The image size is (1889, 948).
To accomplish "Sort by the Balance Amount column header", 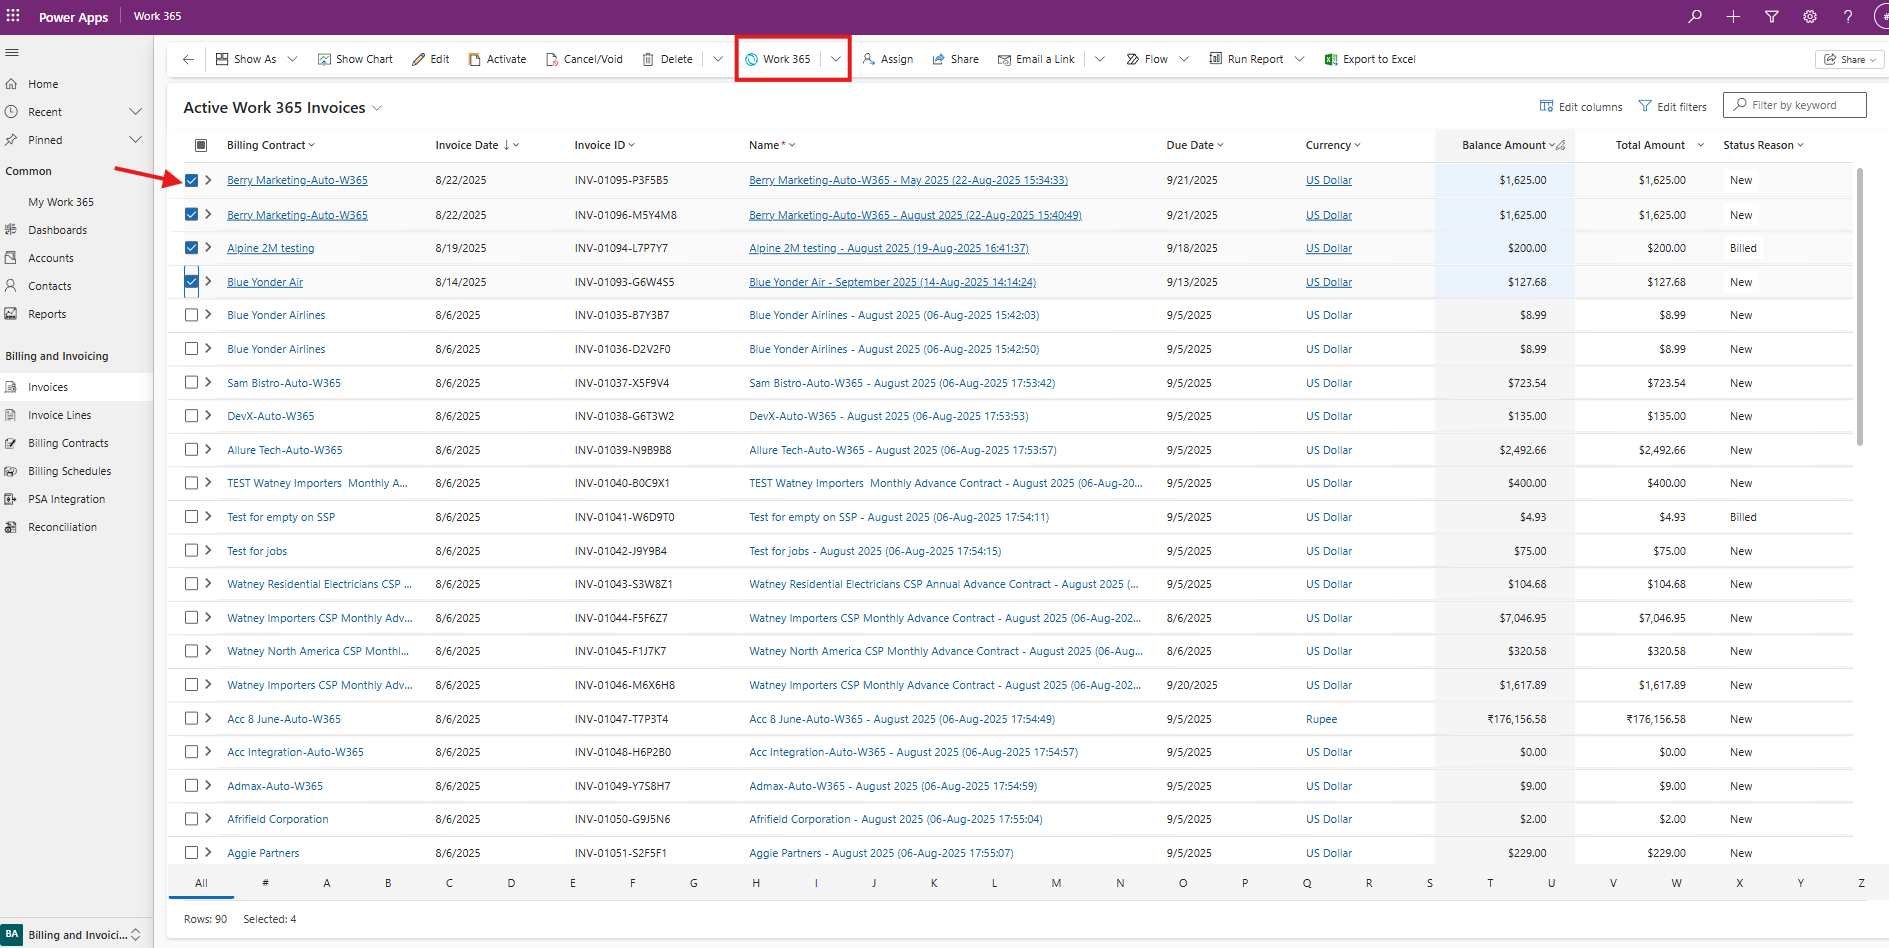I will (1512, 145).
